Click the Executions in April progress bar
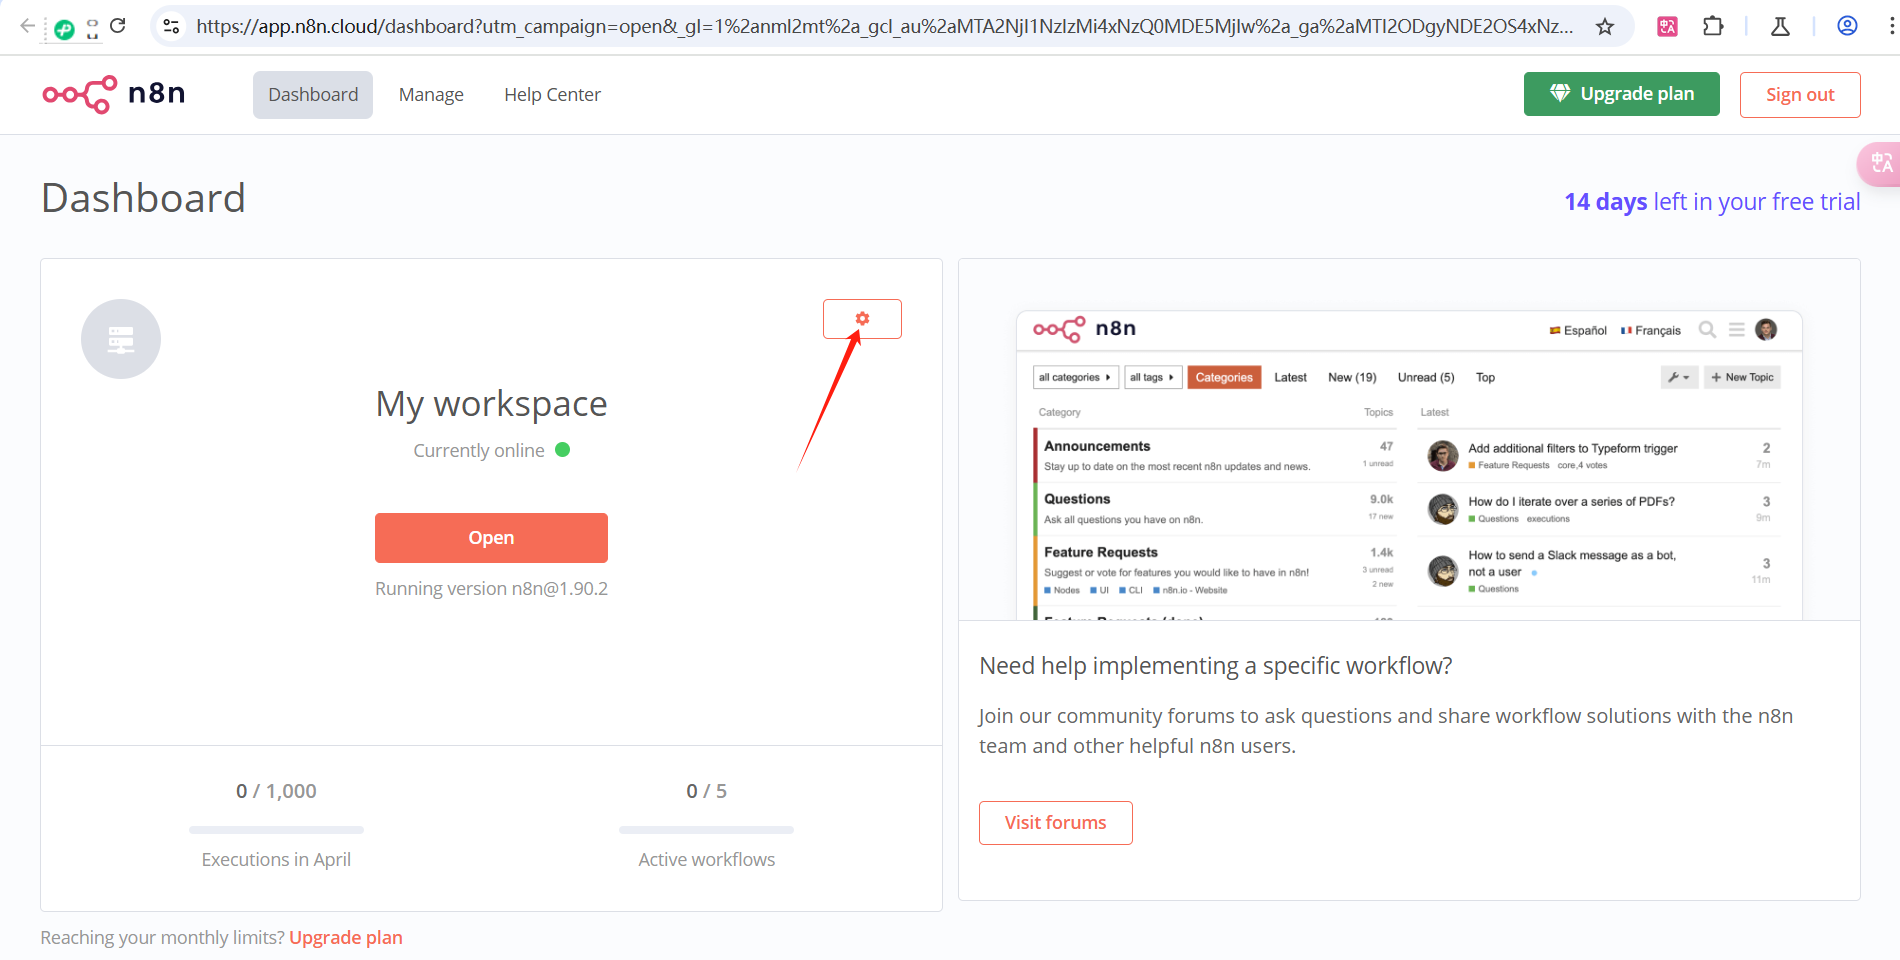This screenshot has width=1900, height=960. [276, 830]
